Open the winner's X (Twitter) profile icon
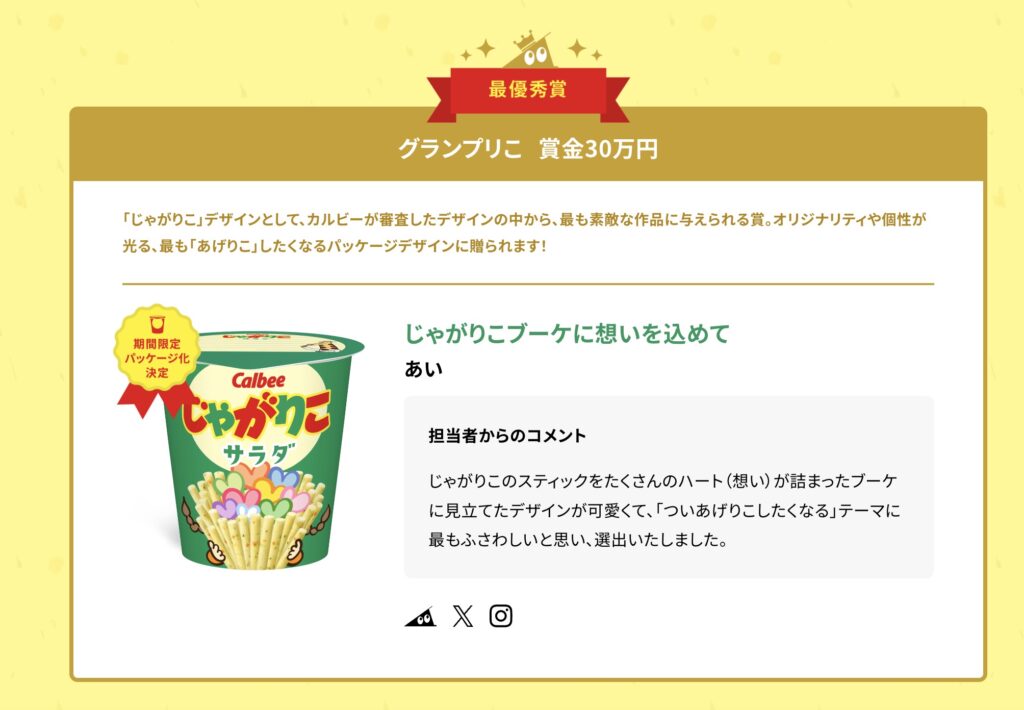 coord(462,616)
